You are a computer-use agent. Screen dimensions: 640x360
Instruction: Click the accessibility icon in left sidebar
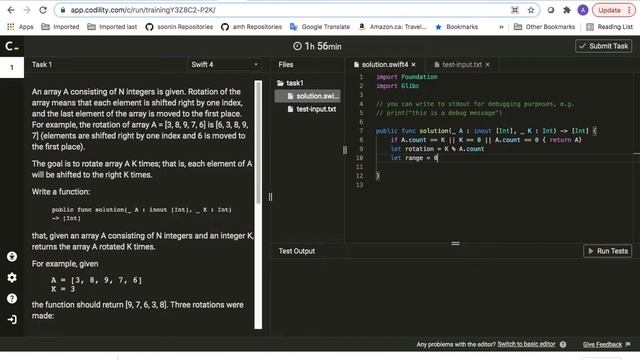(12, 256)
